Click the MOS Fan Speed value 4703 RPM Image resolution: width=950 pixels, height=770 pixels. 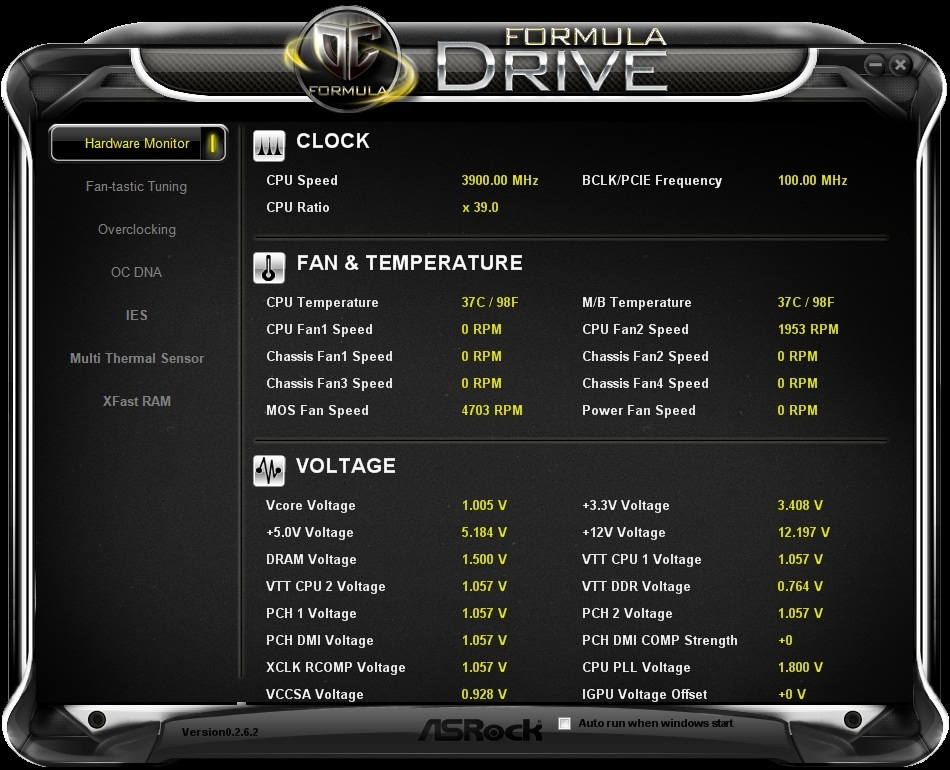(492, 411)
